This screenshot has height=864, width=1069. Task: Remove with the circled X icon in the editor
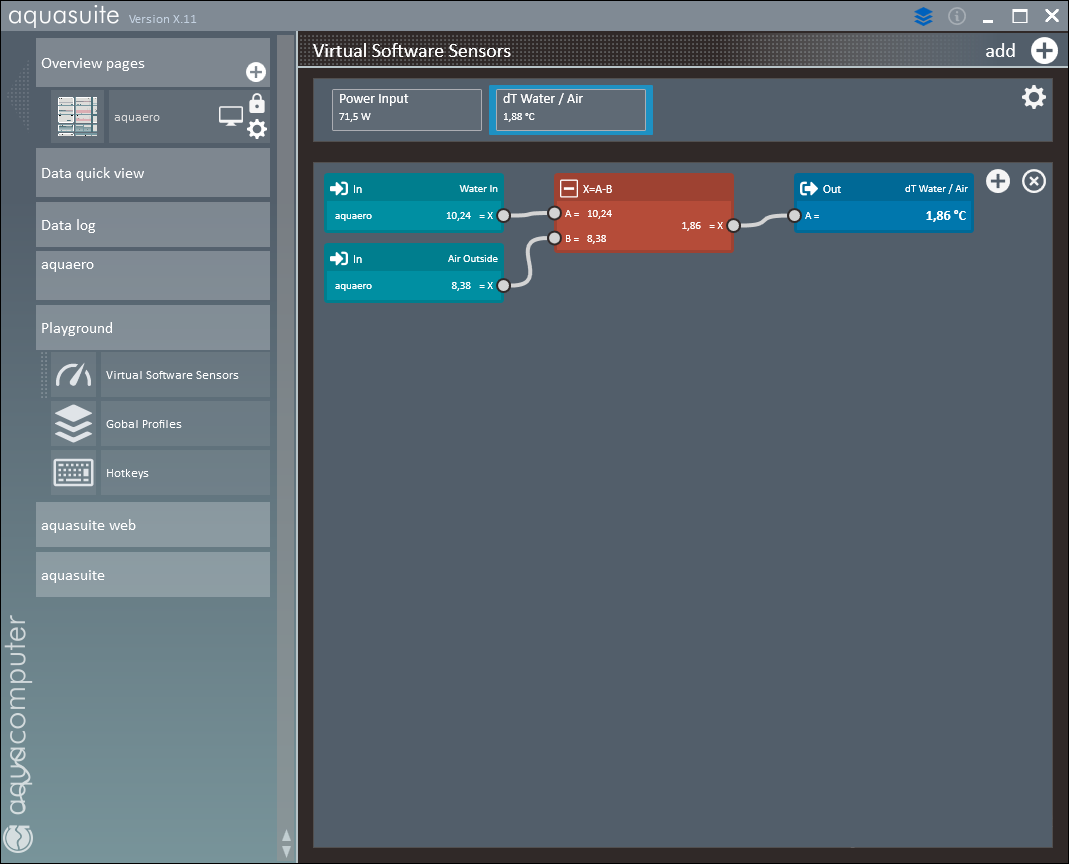click(x=1034, y=181)
